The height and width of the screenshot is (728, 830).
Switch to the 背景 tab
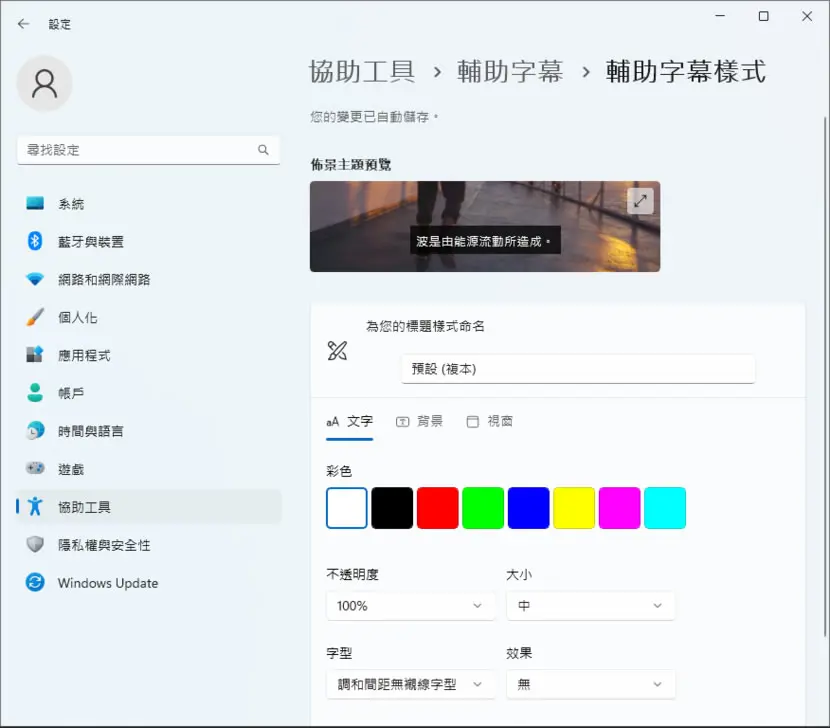(x=419, y=421)
